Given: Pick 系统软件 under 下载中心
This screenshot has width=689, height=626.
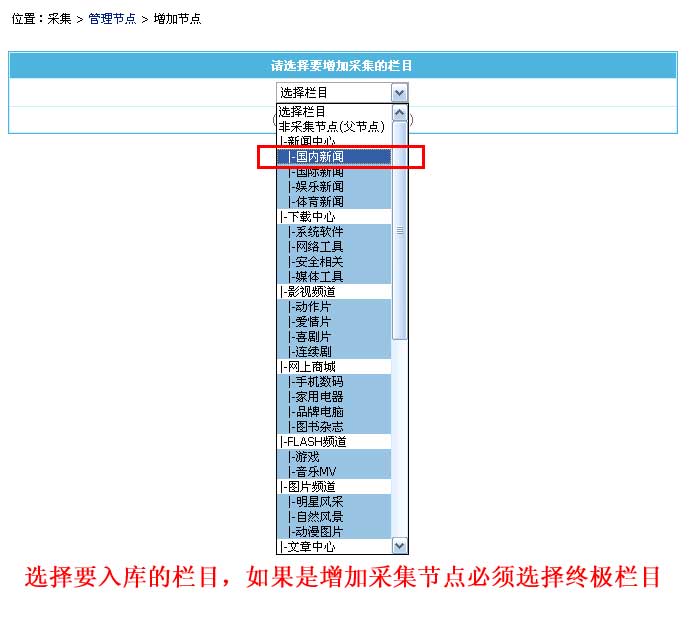Looking at the screenshot, I should [x=316, y=232].
